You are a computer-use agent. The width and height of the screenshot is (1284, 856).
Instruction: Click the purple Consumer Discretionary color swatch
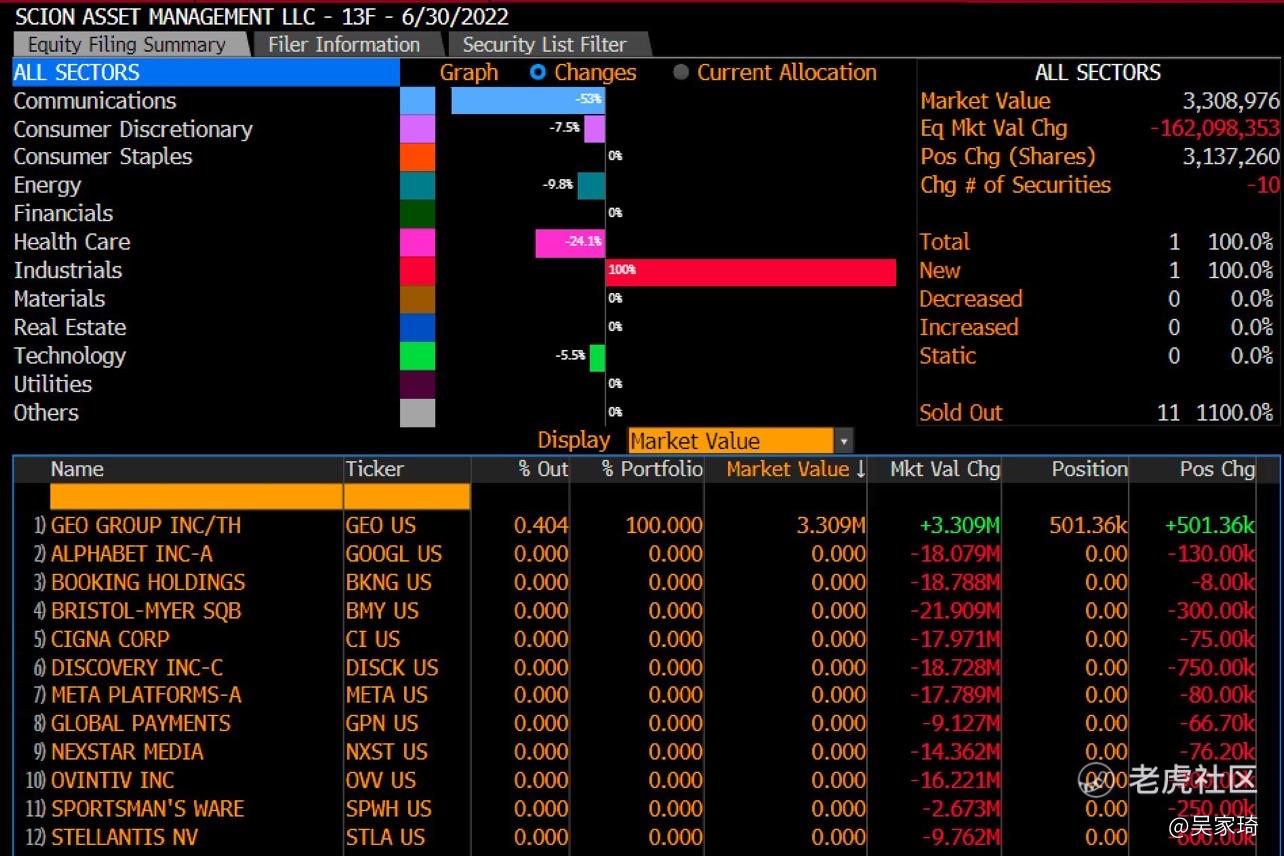coord(418,129)
